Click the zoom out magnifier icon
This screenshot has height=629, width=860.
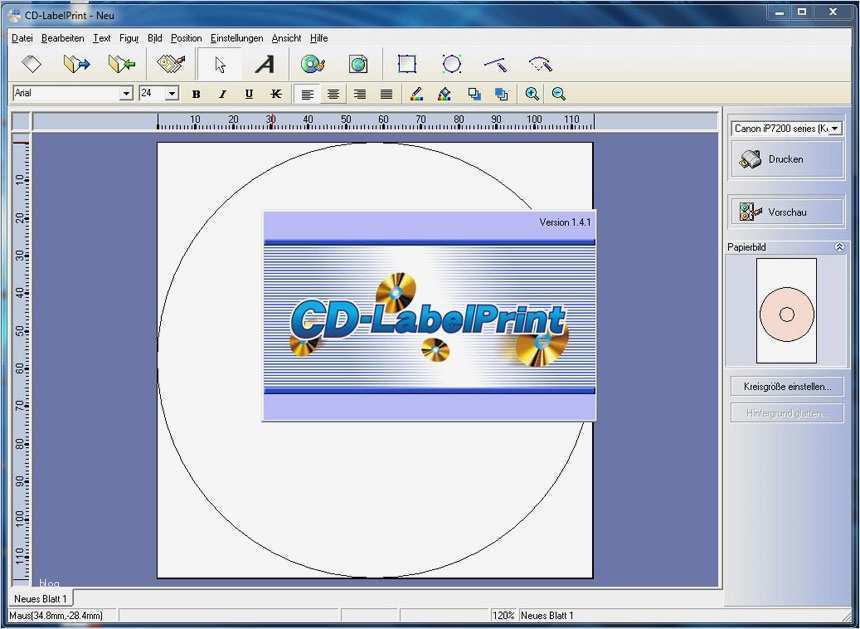pyautogui.click(x=559, y=93)
